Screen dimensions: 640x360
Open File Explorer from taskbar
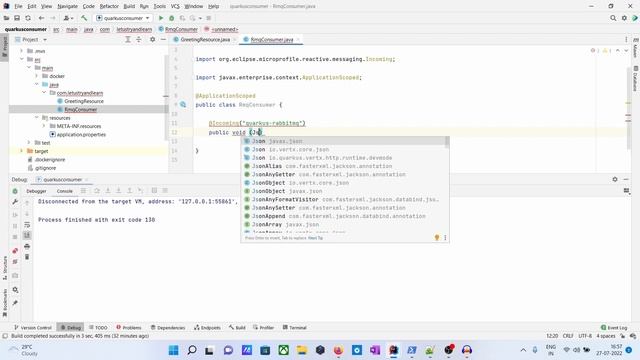click(302, 350)
